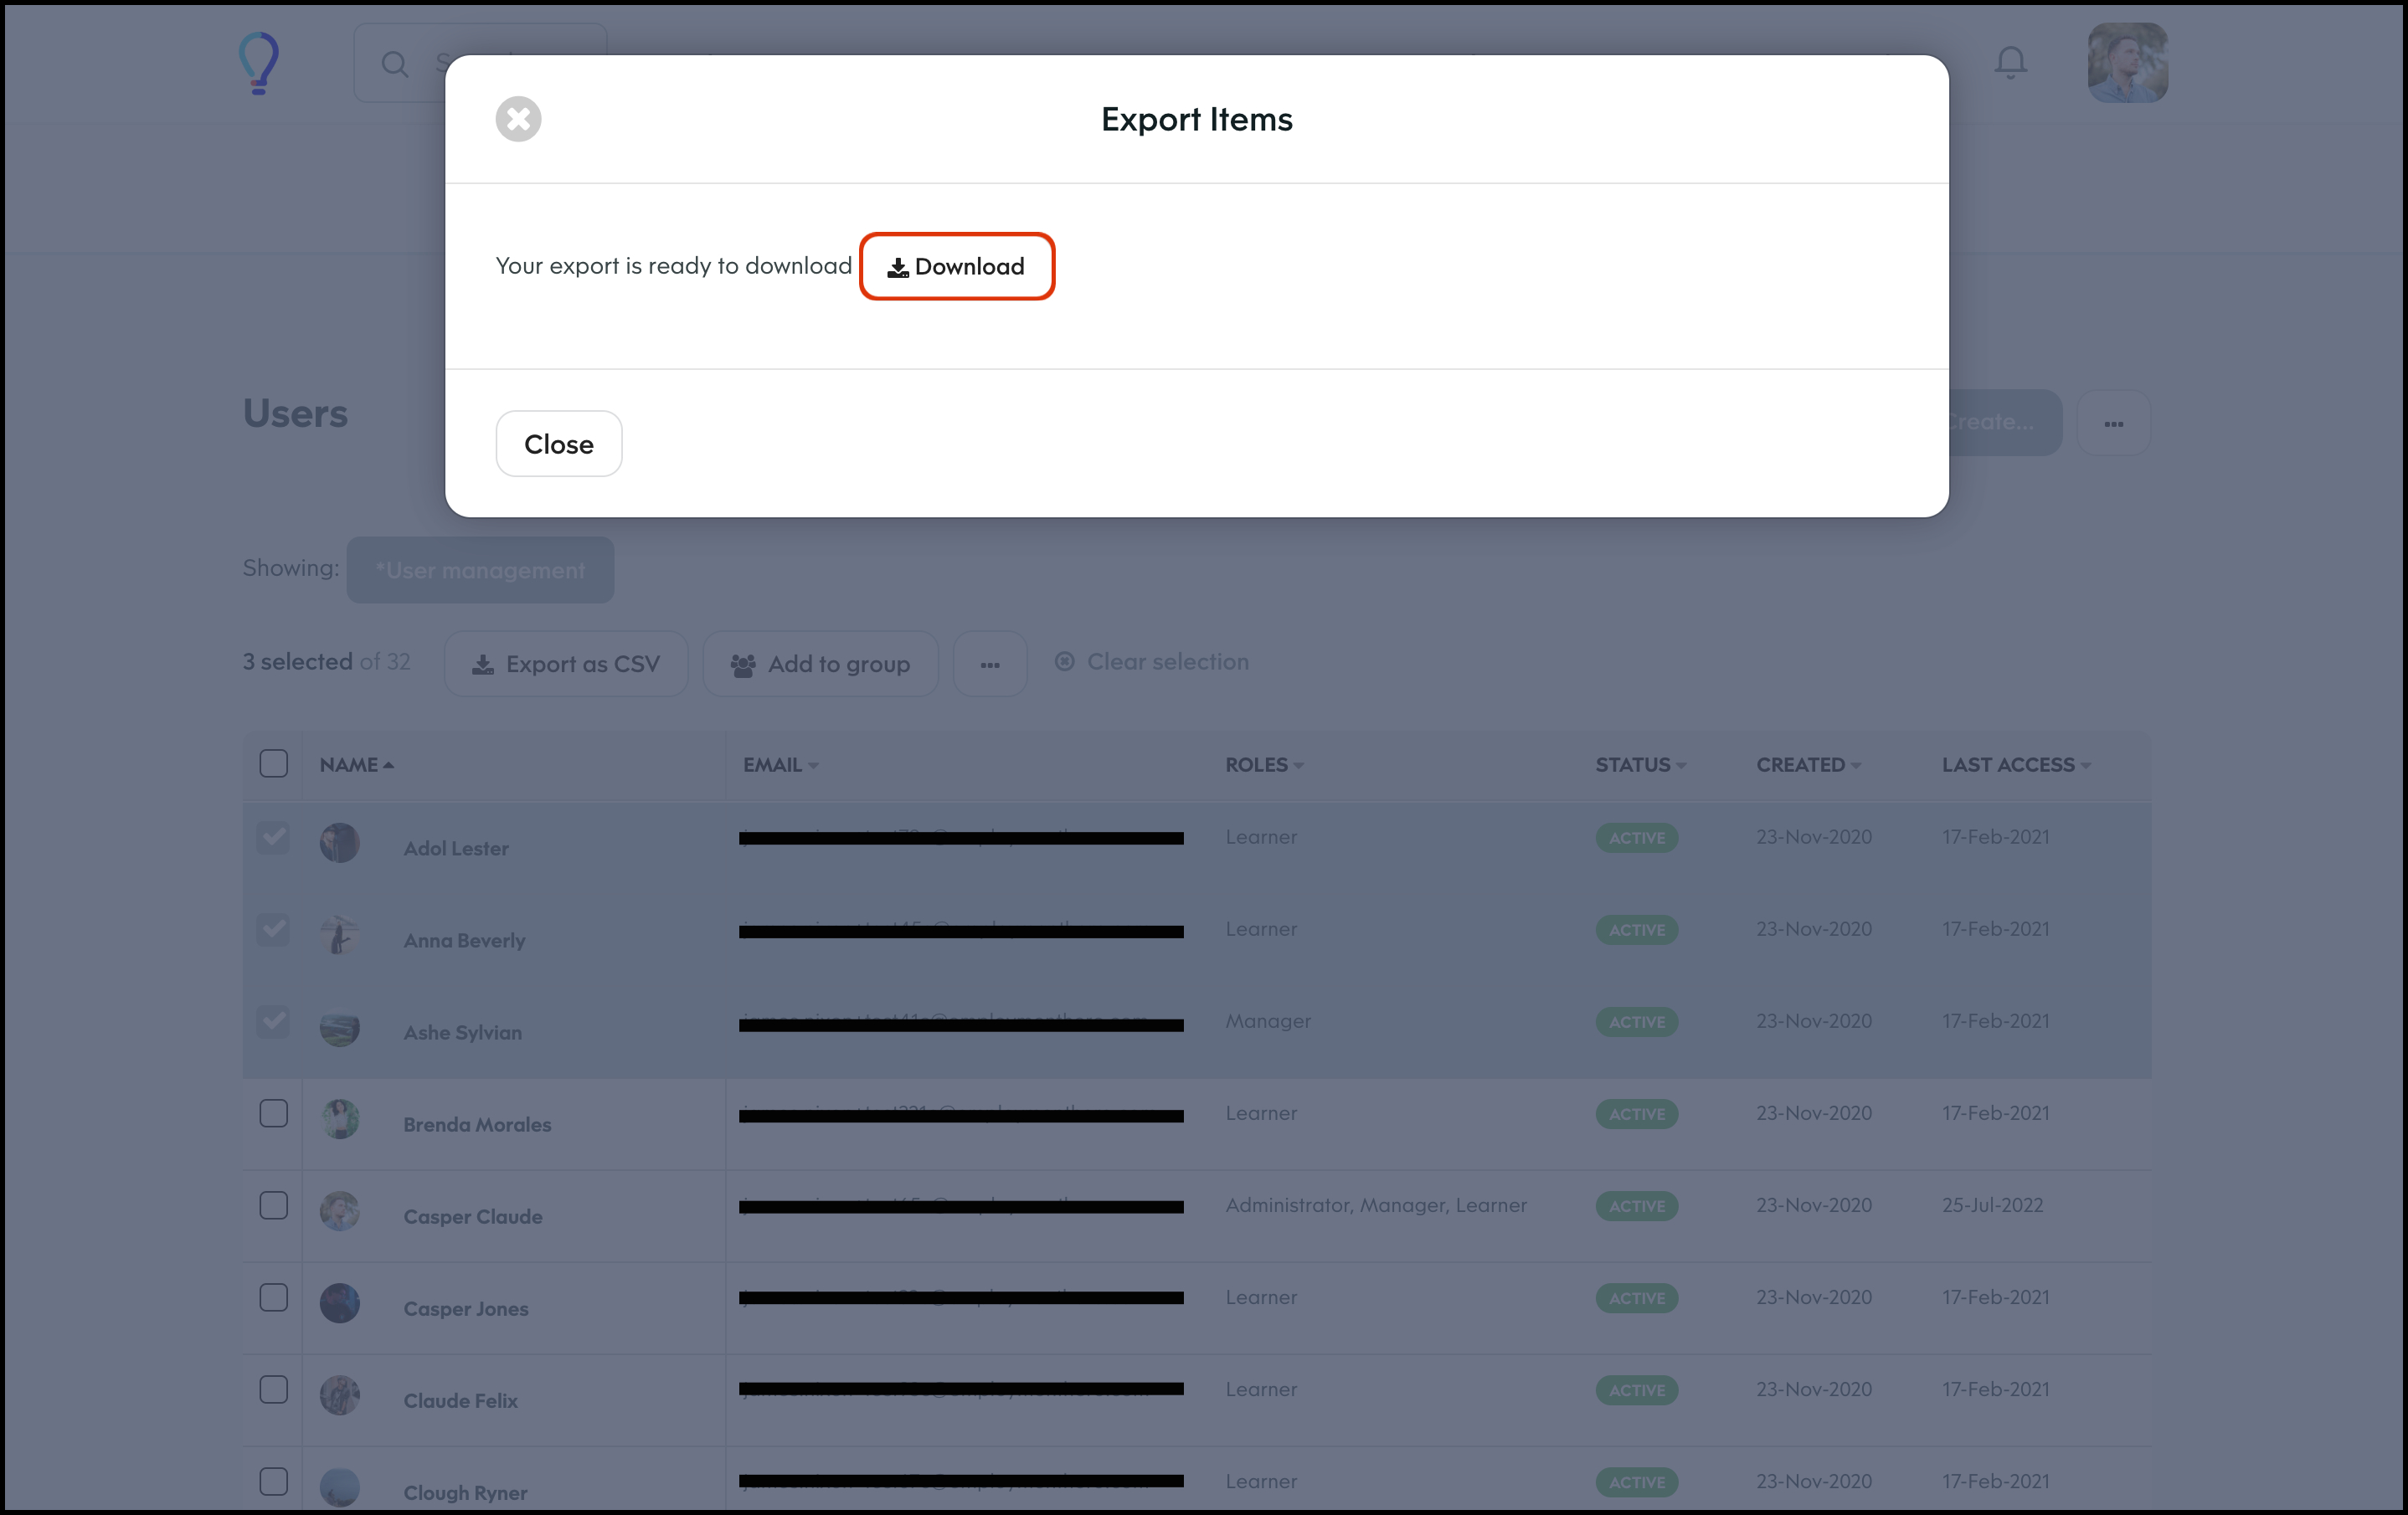Click the Manager role of Ashe Sylvian
This screenshot has height=1515, width=2408.
pos(1268,1021)
